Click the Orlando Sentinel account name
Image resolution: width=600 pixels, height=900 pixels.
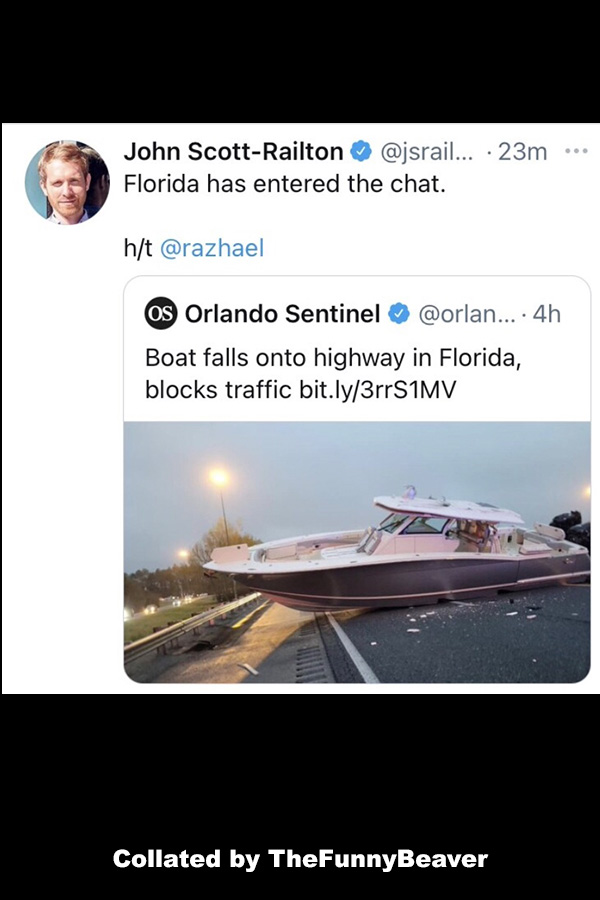[282, 314]
